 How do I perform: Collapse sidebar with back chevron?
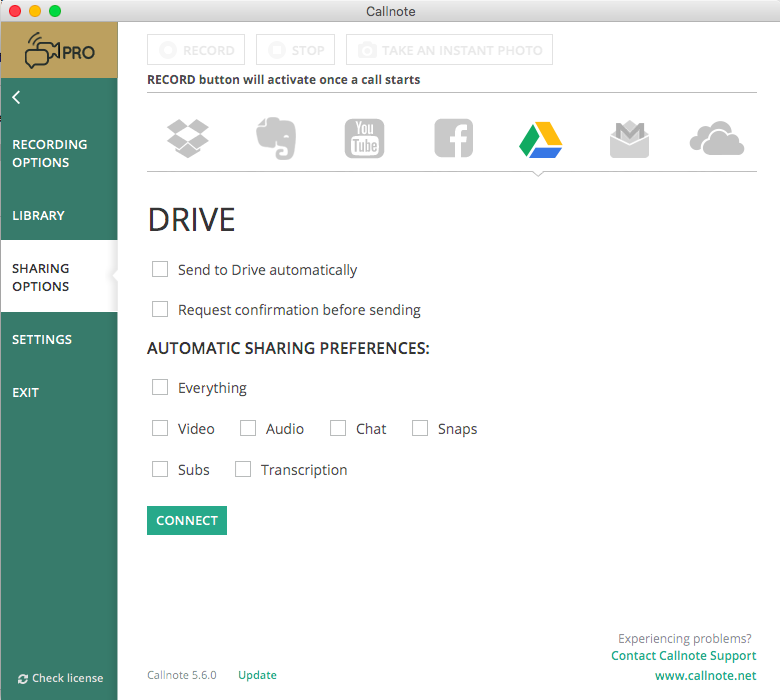16,97
